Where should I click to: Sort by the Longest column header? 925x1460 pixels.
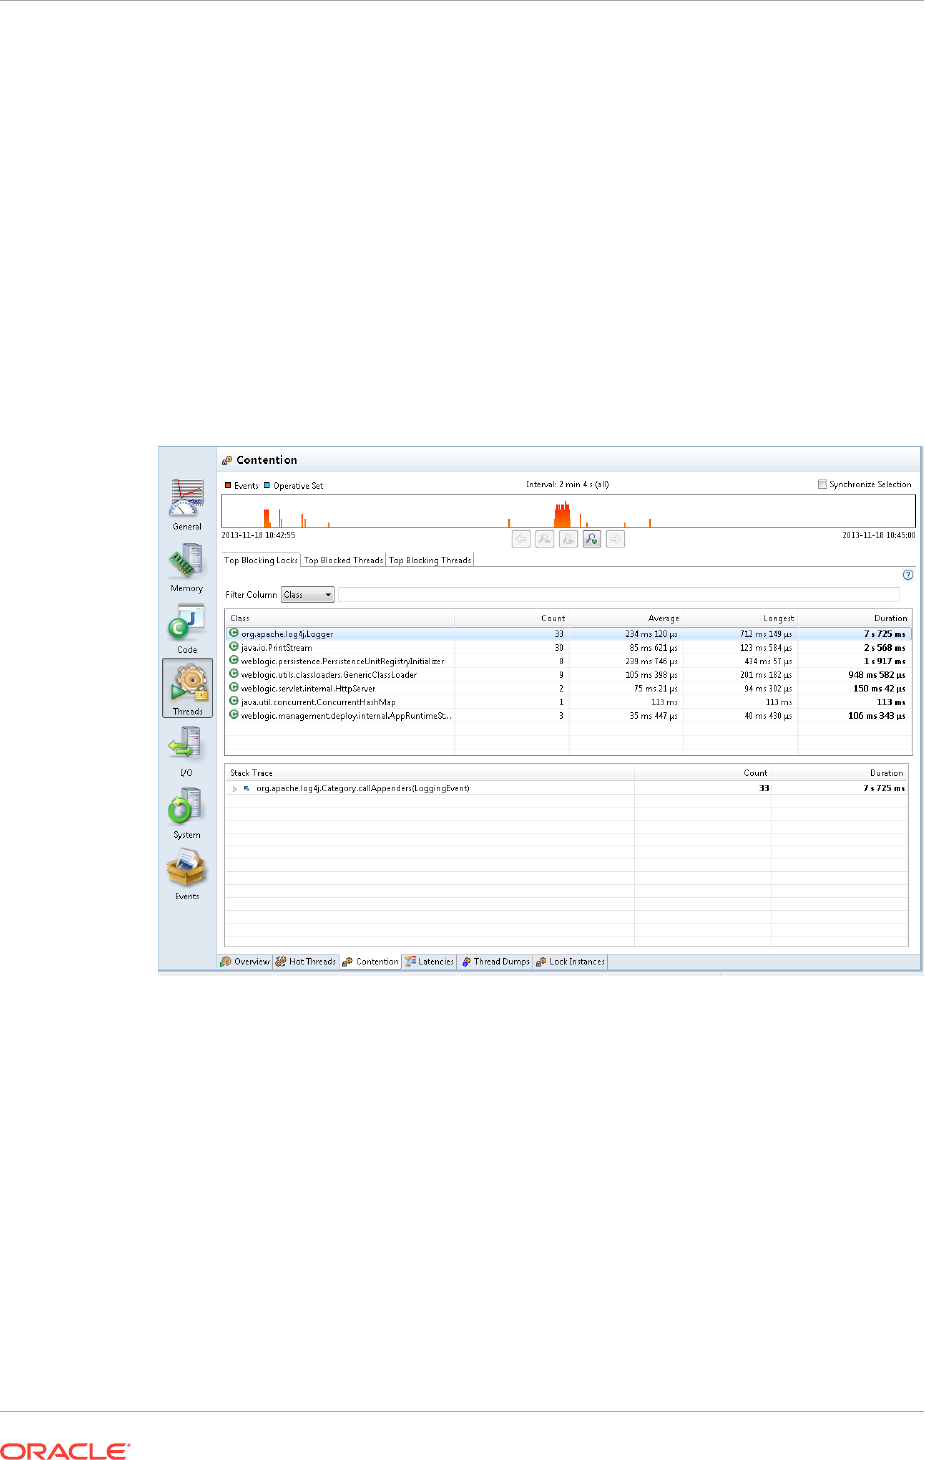(x=741, y=618)
